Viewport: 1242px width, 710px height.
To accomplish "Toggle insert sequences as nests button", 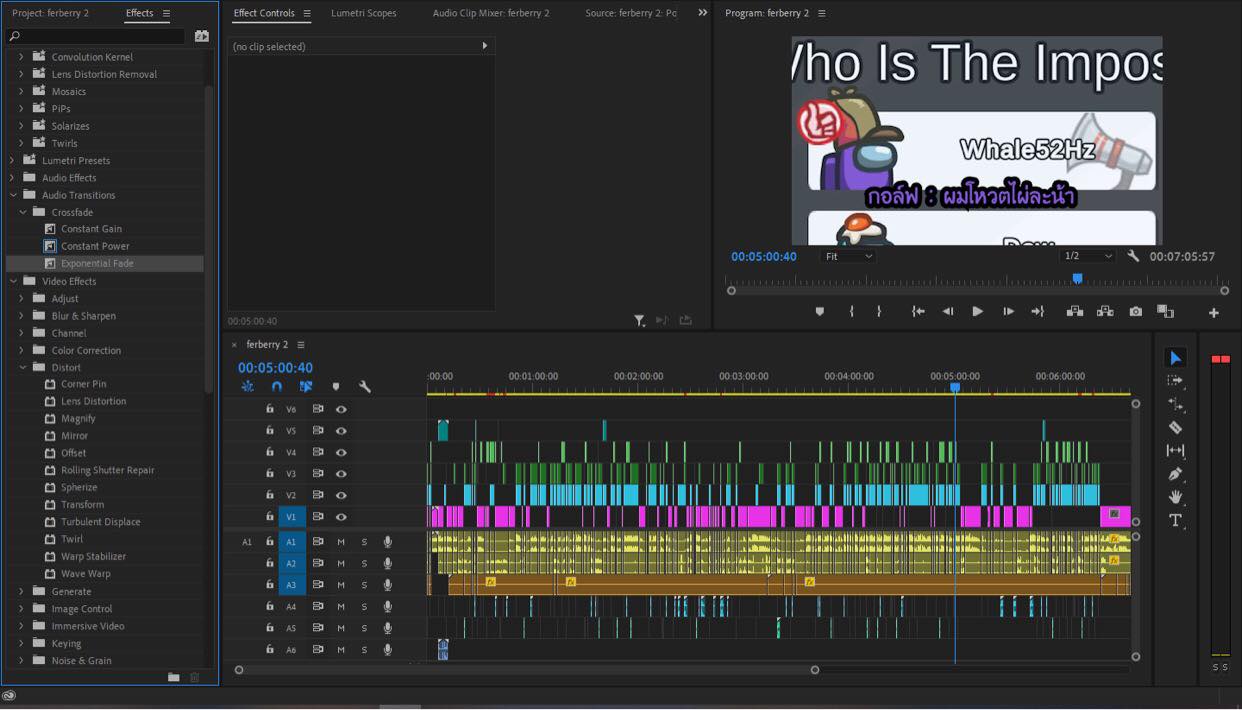I will (x=247, y=386).
